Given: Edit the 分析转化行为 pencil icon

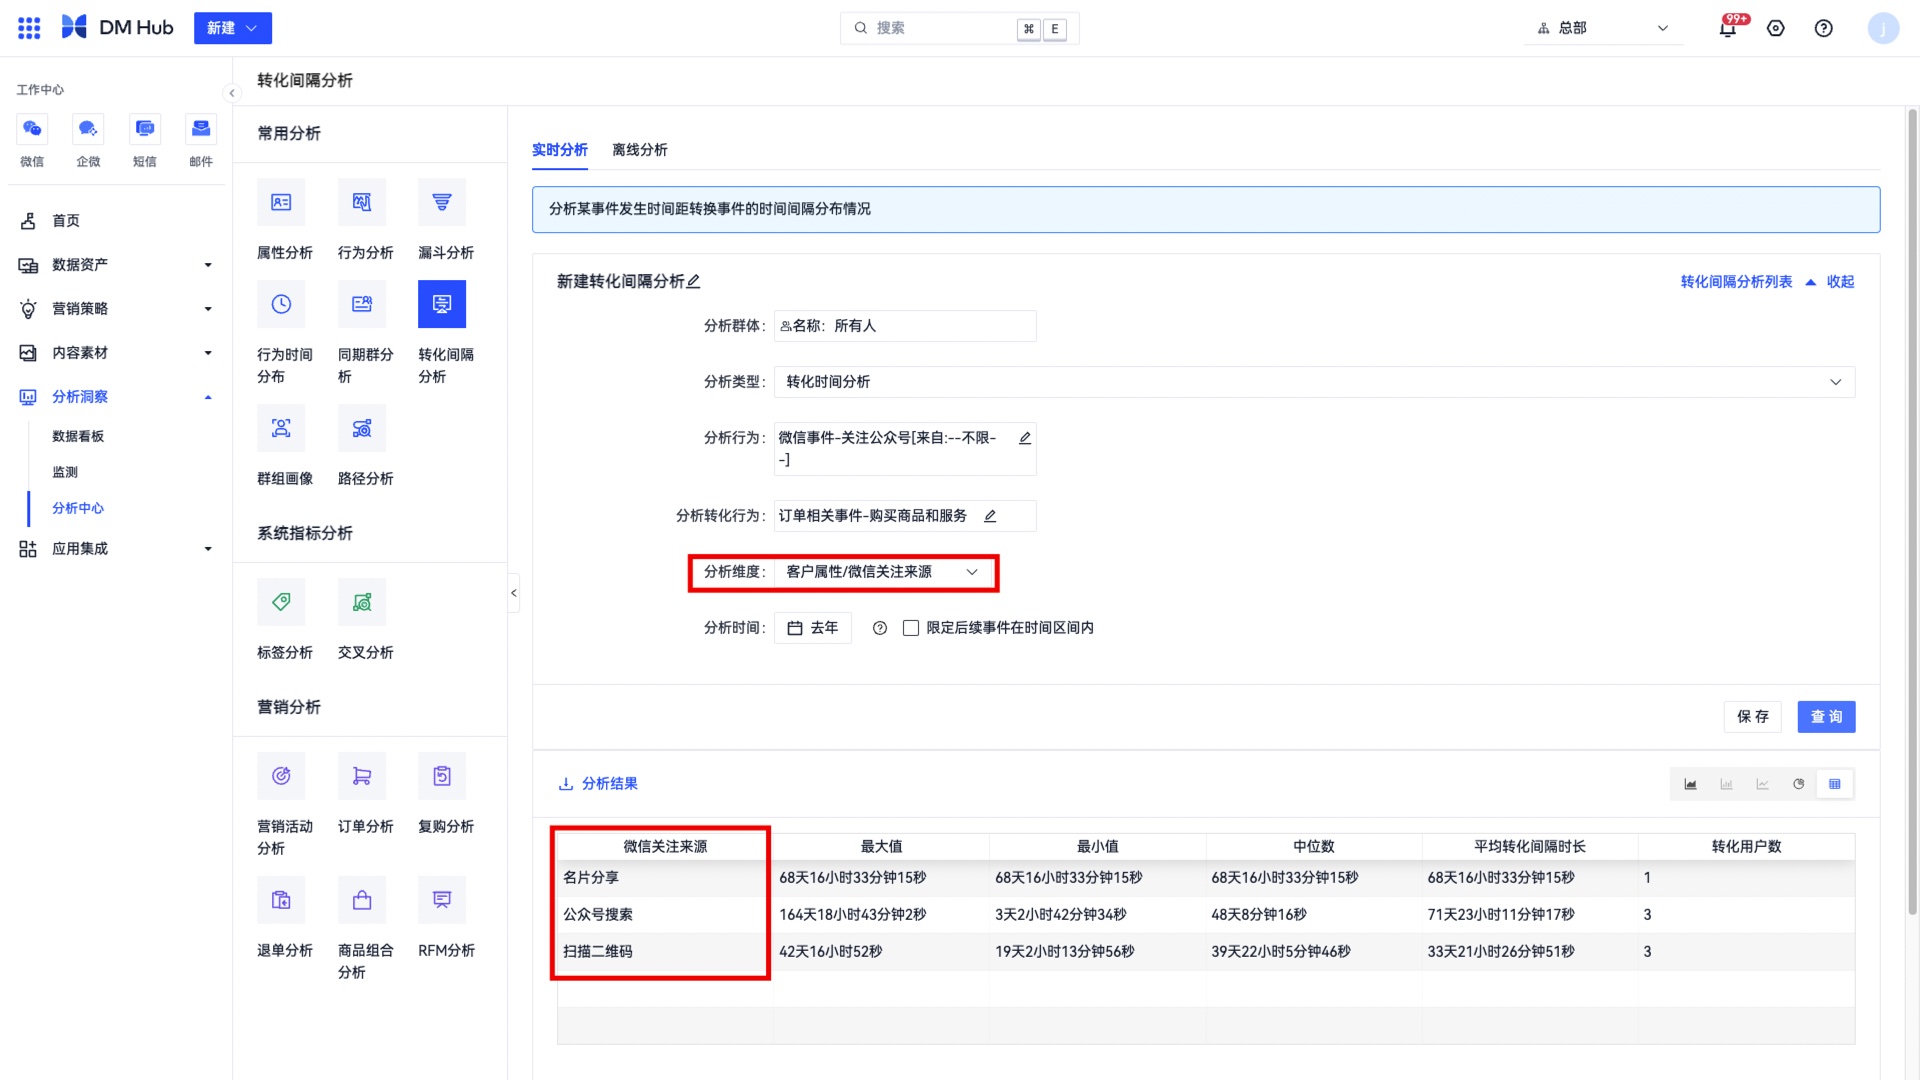Looking at the screenshot, I should pos(990,516).
